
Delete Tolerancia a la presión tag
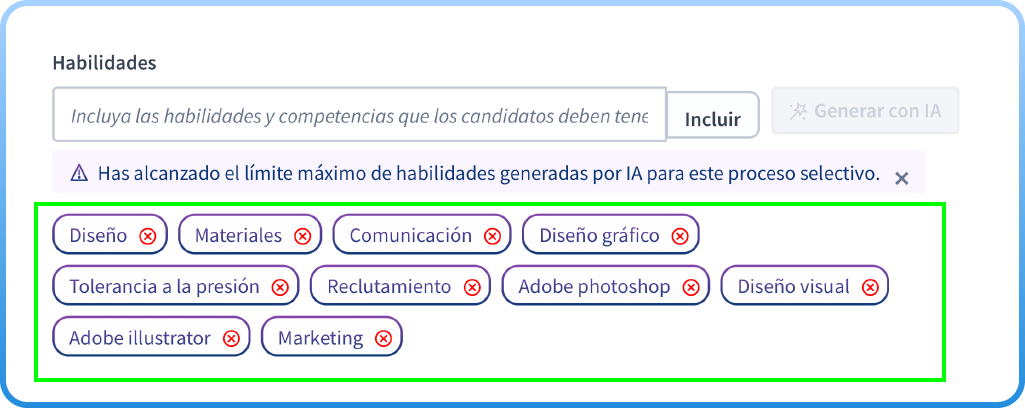coord(280,287)
